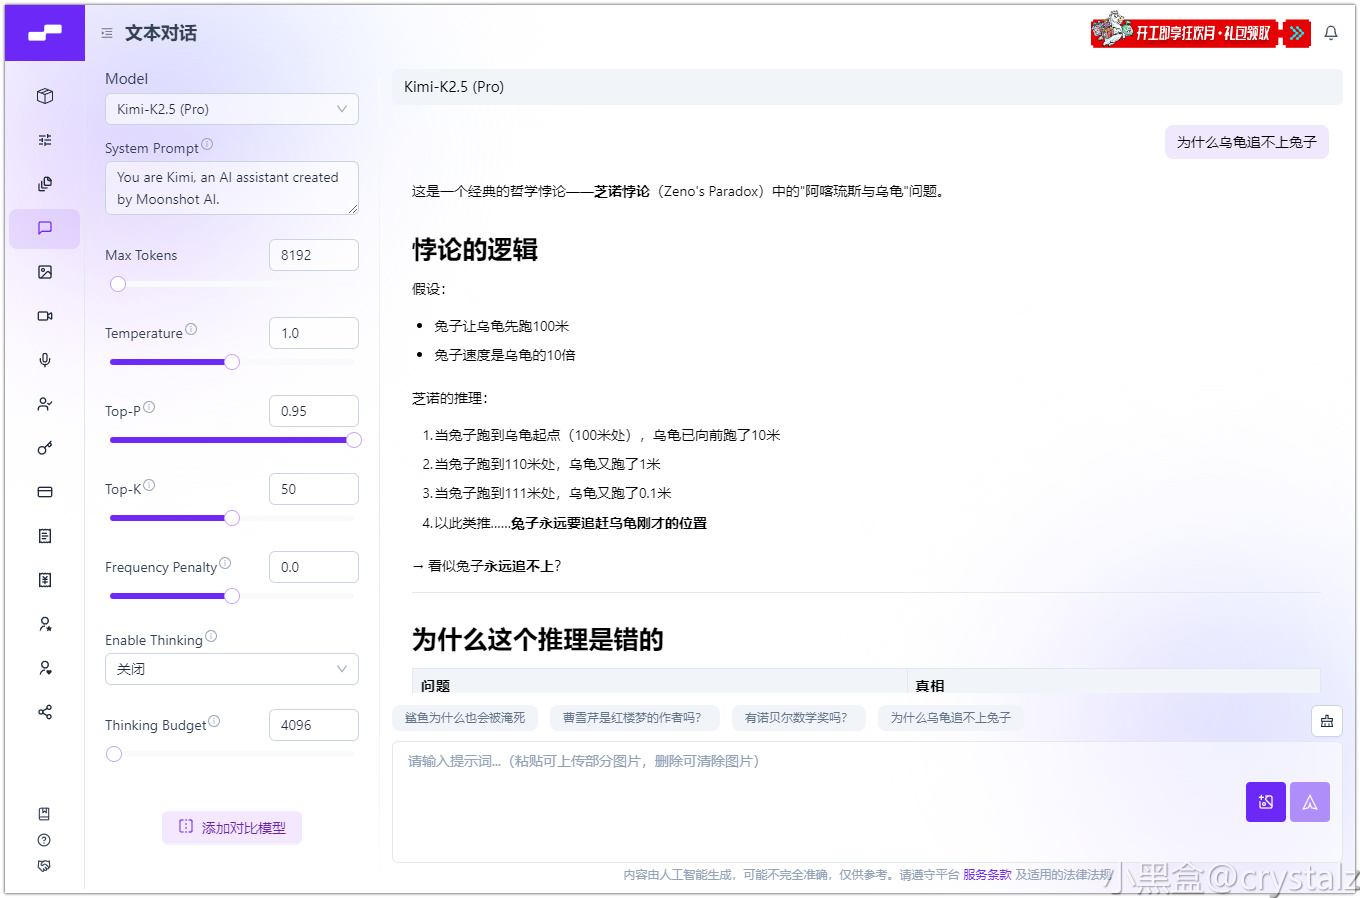
Task: Open the red promotional banner at top right
Action: pyautogui.click(x=1200, y=32)
